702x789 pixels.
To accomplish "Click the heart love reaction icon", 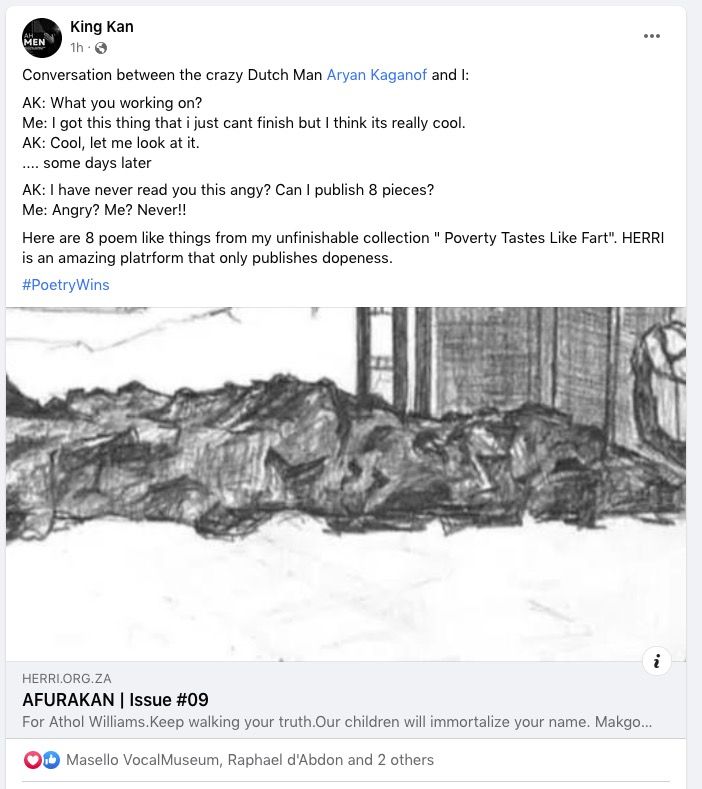I will tap(32, 760).
